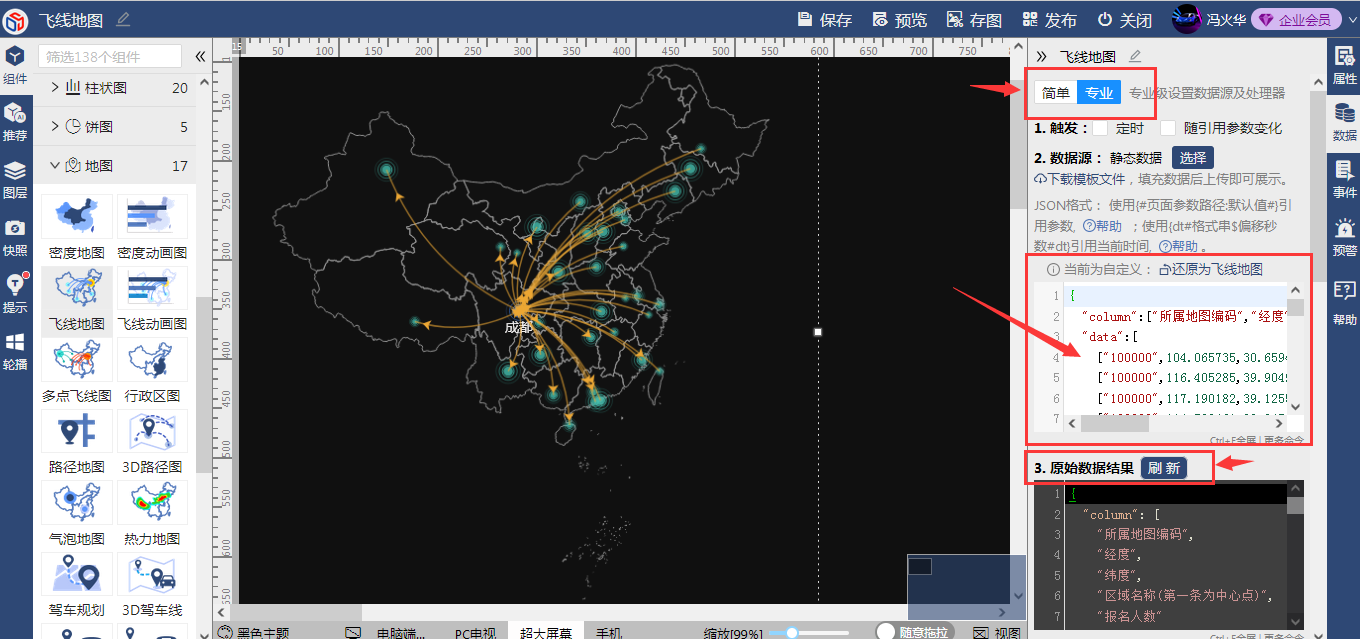Enable 定时 trigger checkbox
1360x639 pixels.
[1100, 128]
